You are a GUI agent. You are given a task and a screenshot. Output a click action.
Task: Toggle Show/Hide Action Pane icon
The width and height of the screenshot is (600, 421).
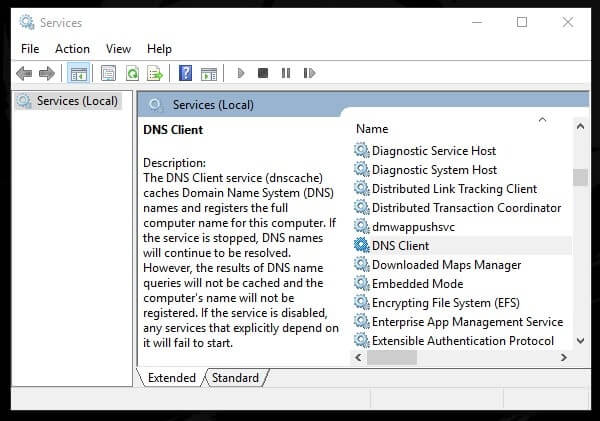point(209,73)
